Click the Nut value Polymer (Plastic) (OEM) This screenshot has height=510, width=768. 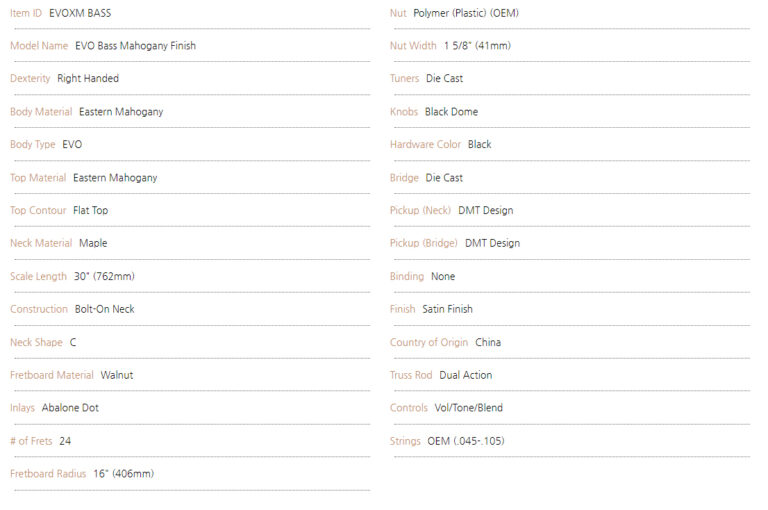pyautogui.click(x=465, y=13)
